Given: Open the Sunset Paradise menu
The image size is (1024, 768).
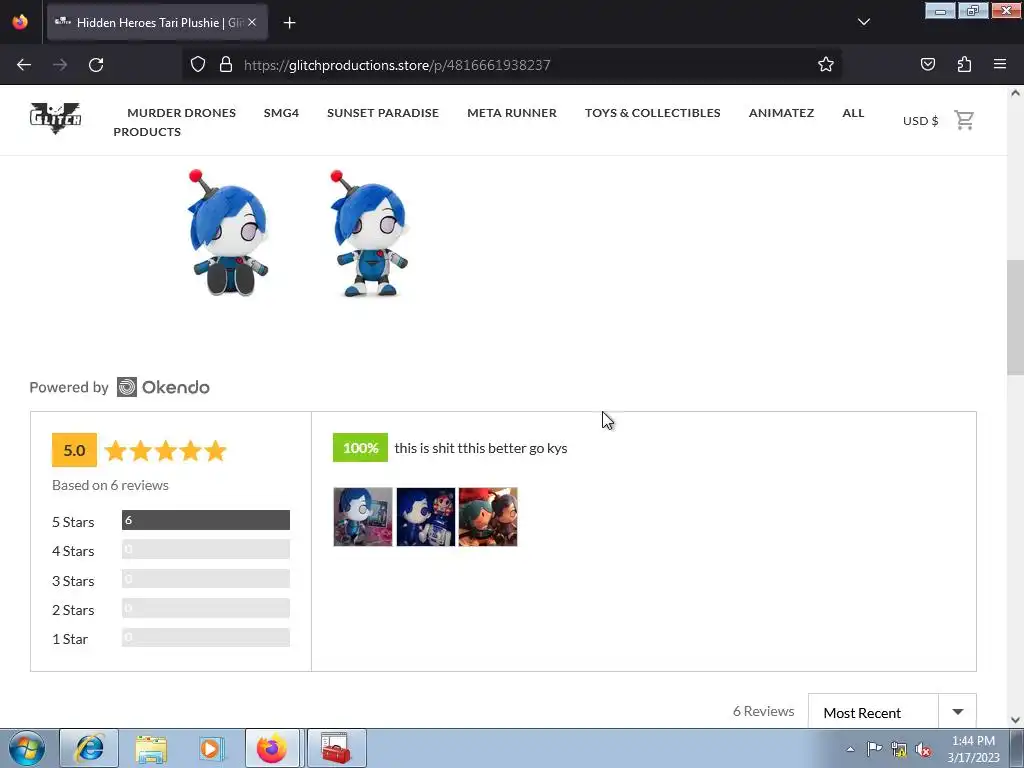Looking at the screenshot, I should [x=383, y=112].
